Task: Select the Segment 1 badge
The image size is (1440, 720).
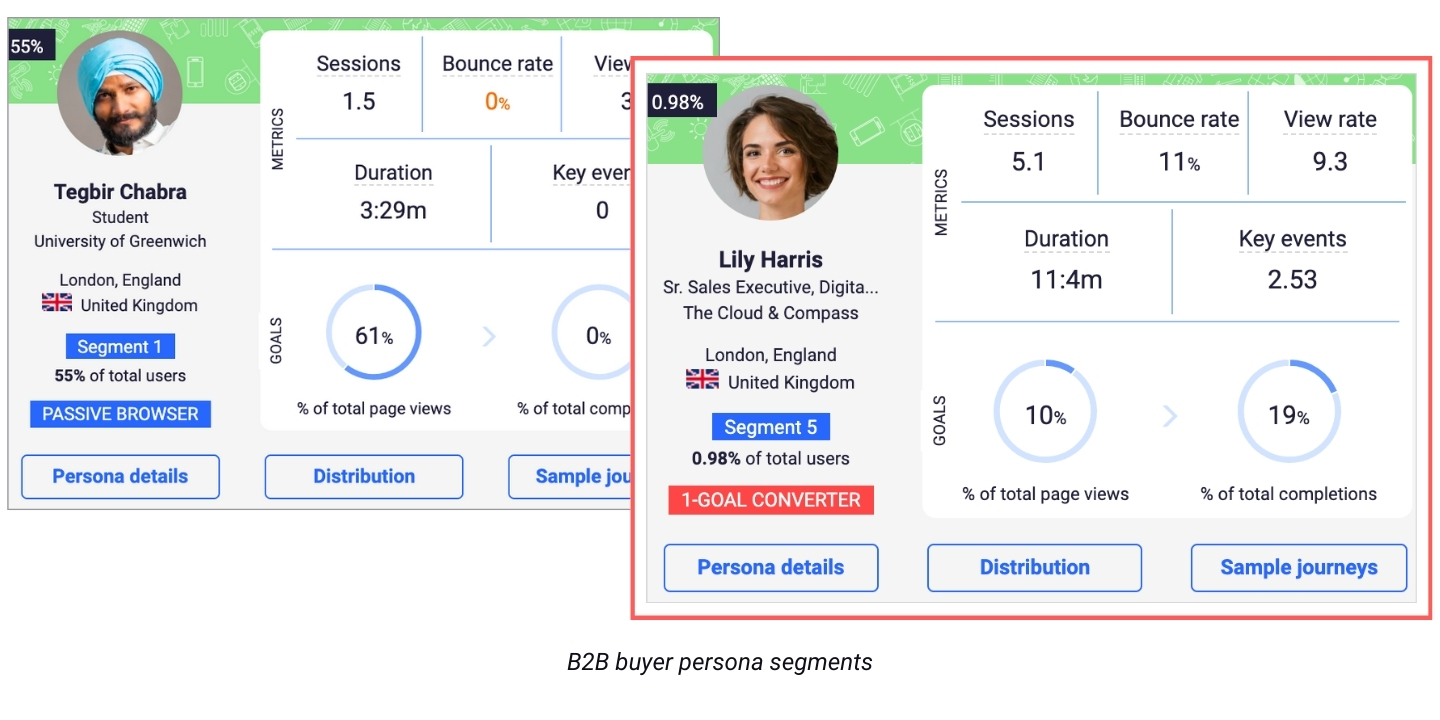Action: click(120, 346)
